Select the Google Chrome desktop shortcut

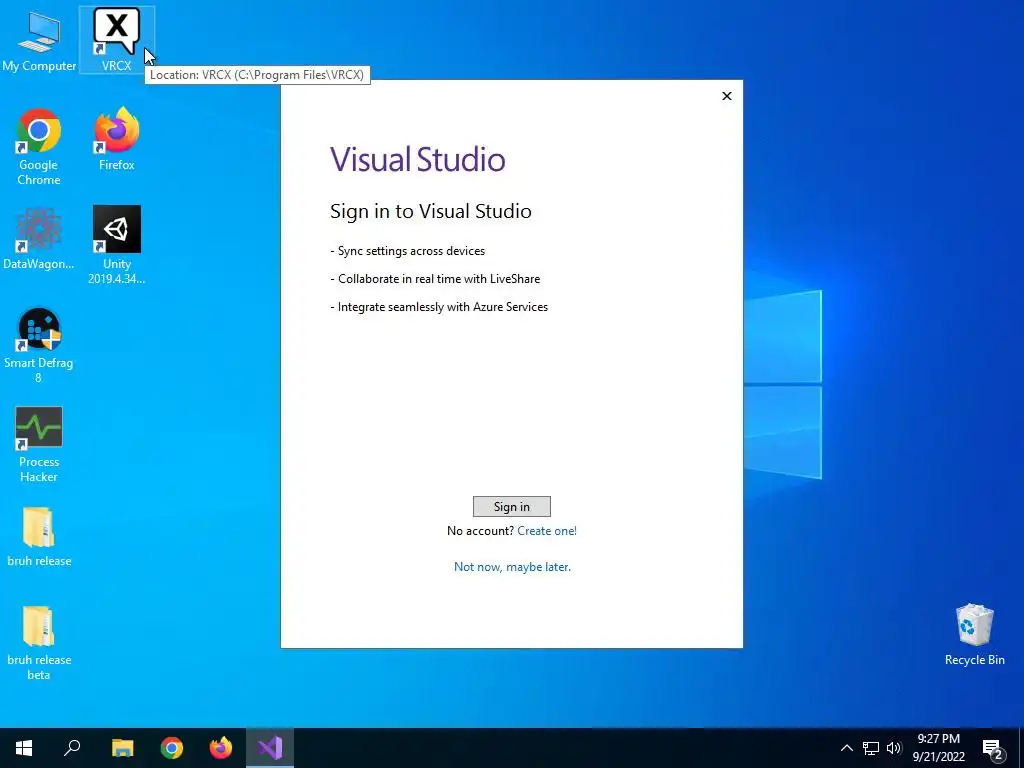click(39, 148)
